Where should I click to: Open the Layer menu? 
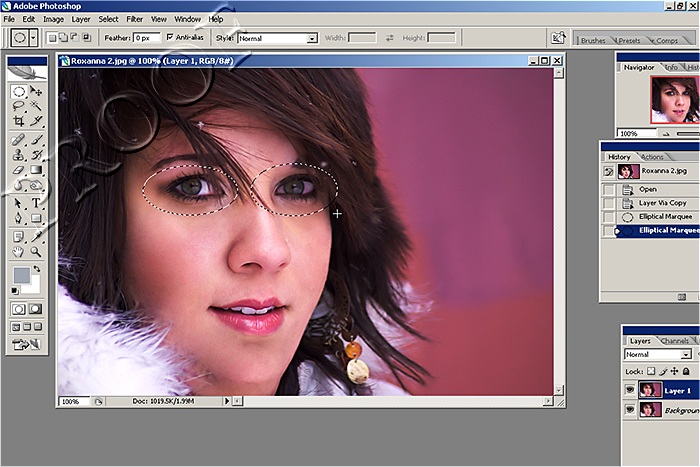pos(81,19)
